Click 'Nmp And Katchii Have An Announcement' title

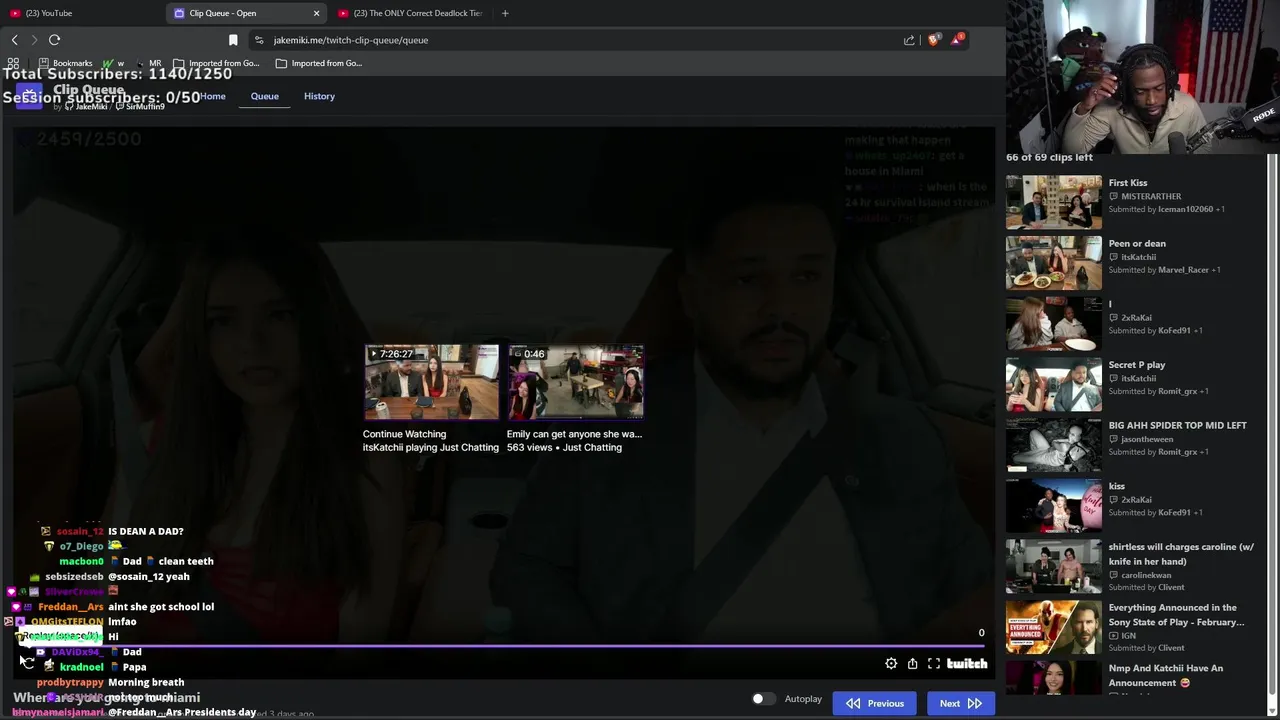1166,675
